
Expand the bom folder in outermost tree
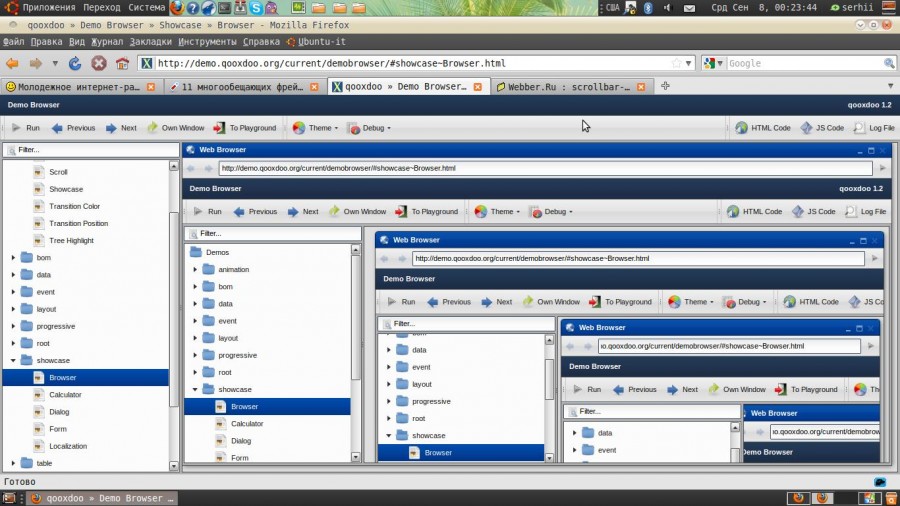13,258
